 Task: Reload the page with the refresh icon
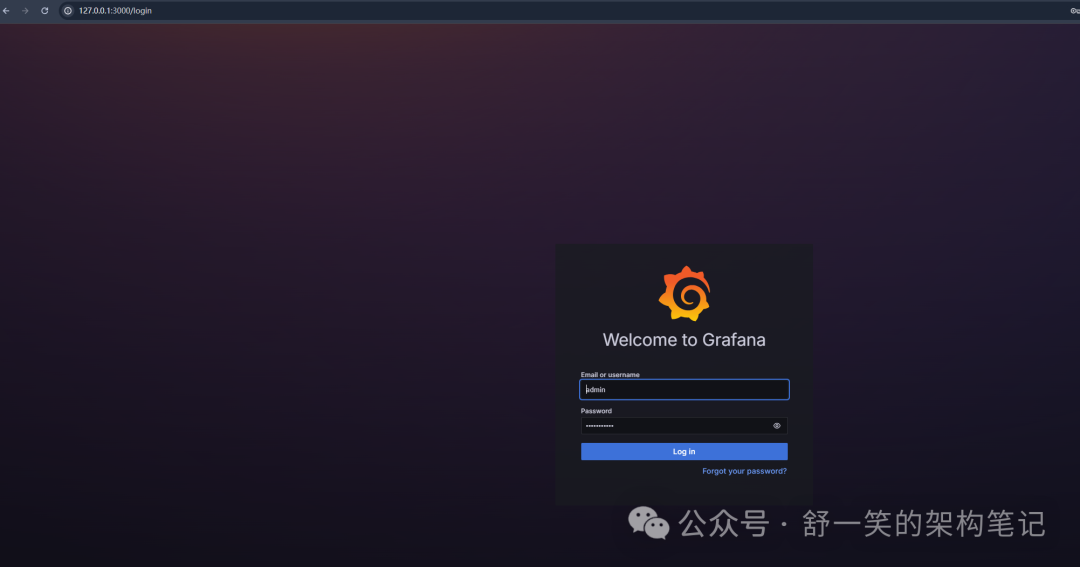(x=45, y=11)
